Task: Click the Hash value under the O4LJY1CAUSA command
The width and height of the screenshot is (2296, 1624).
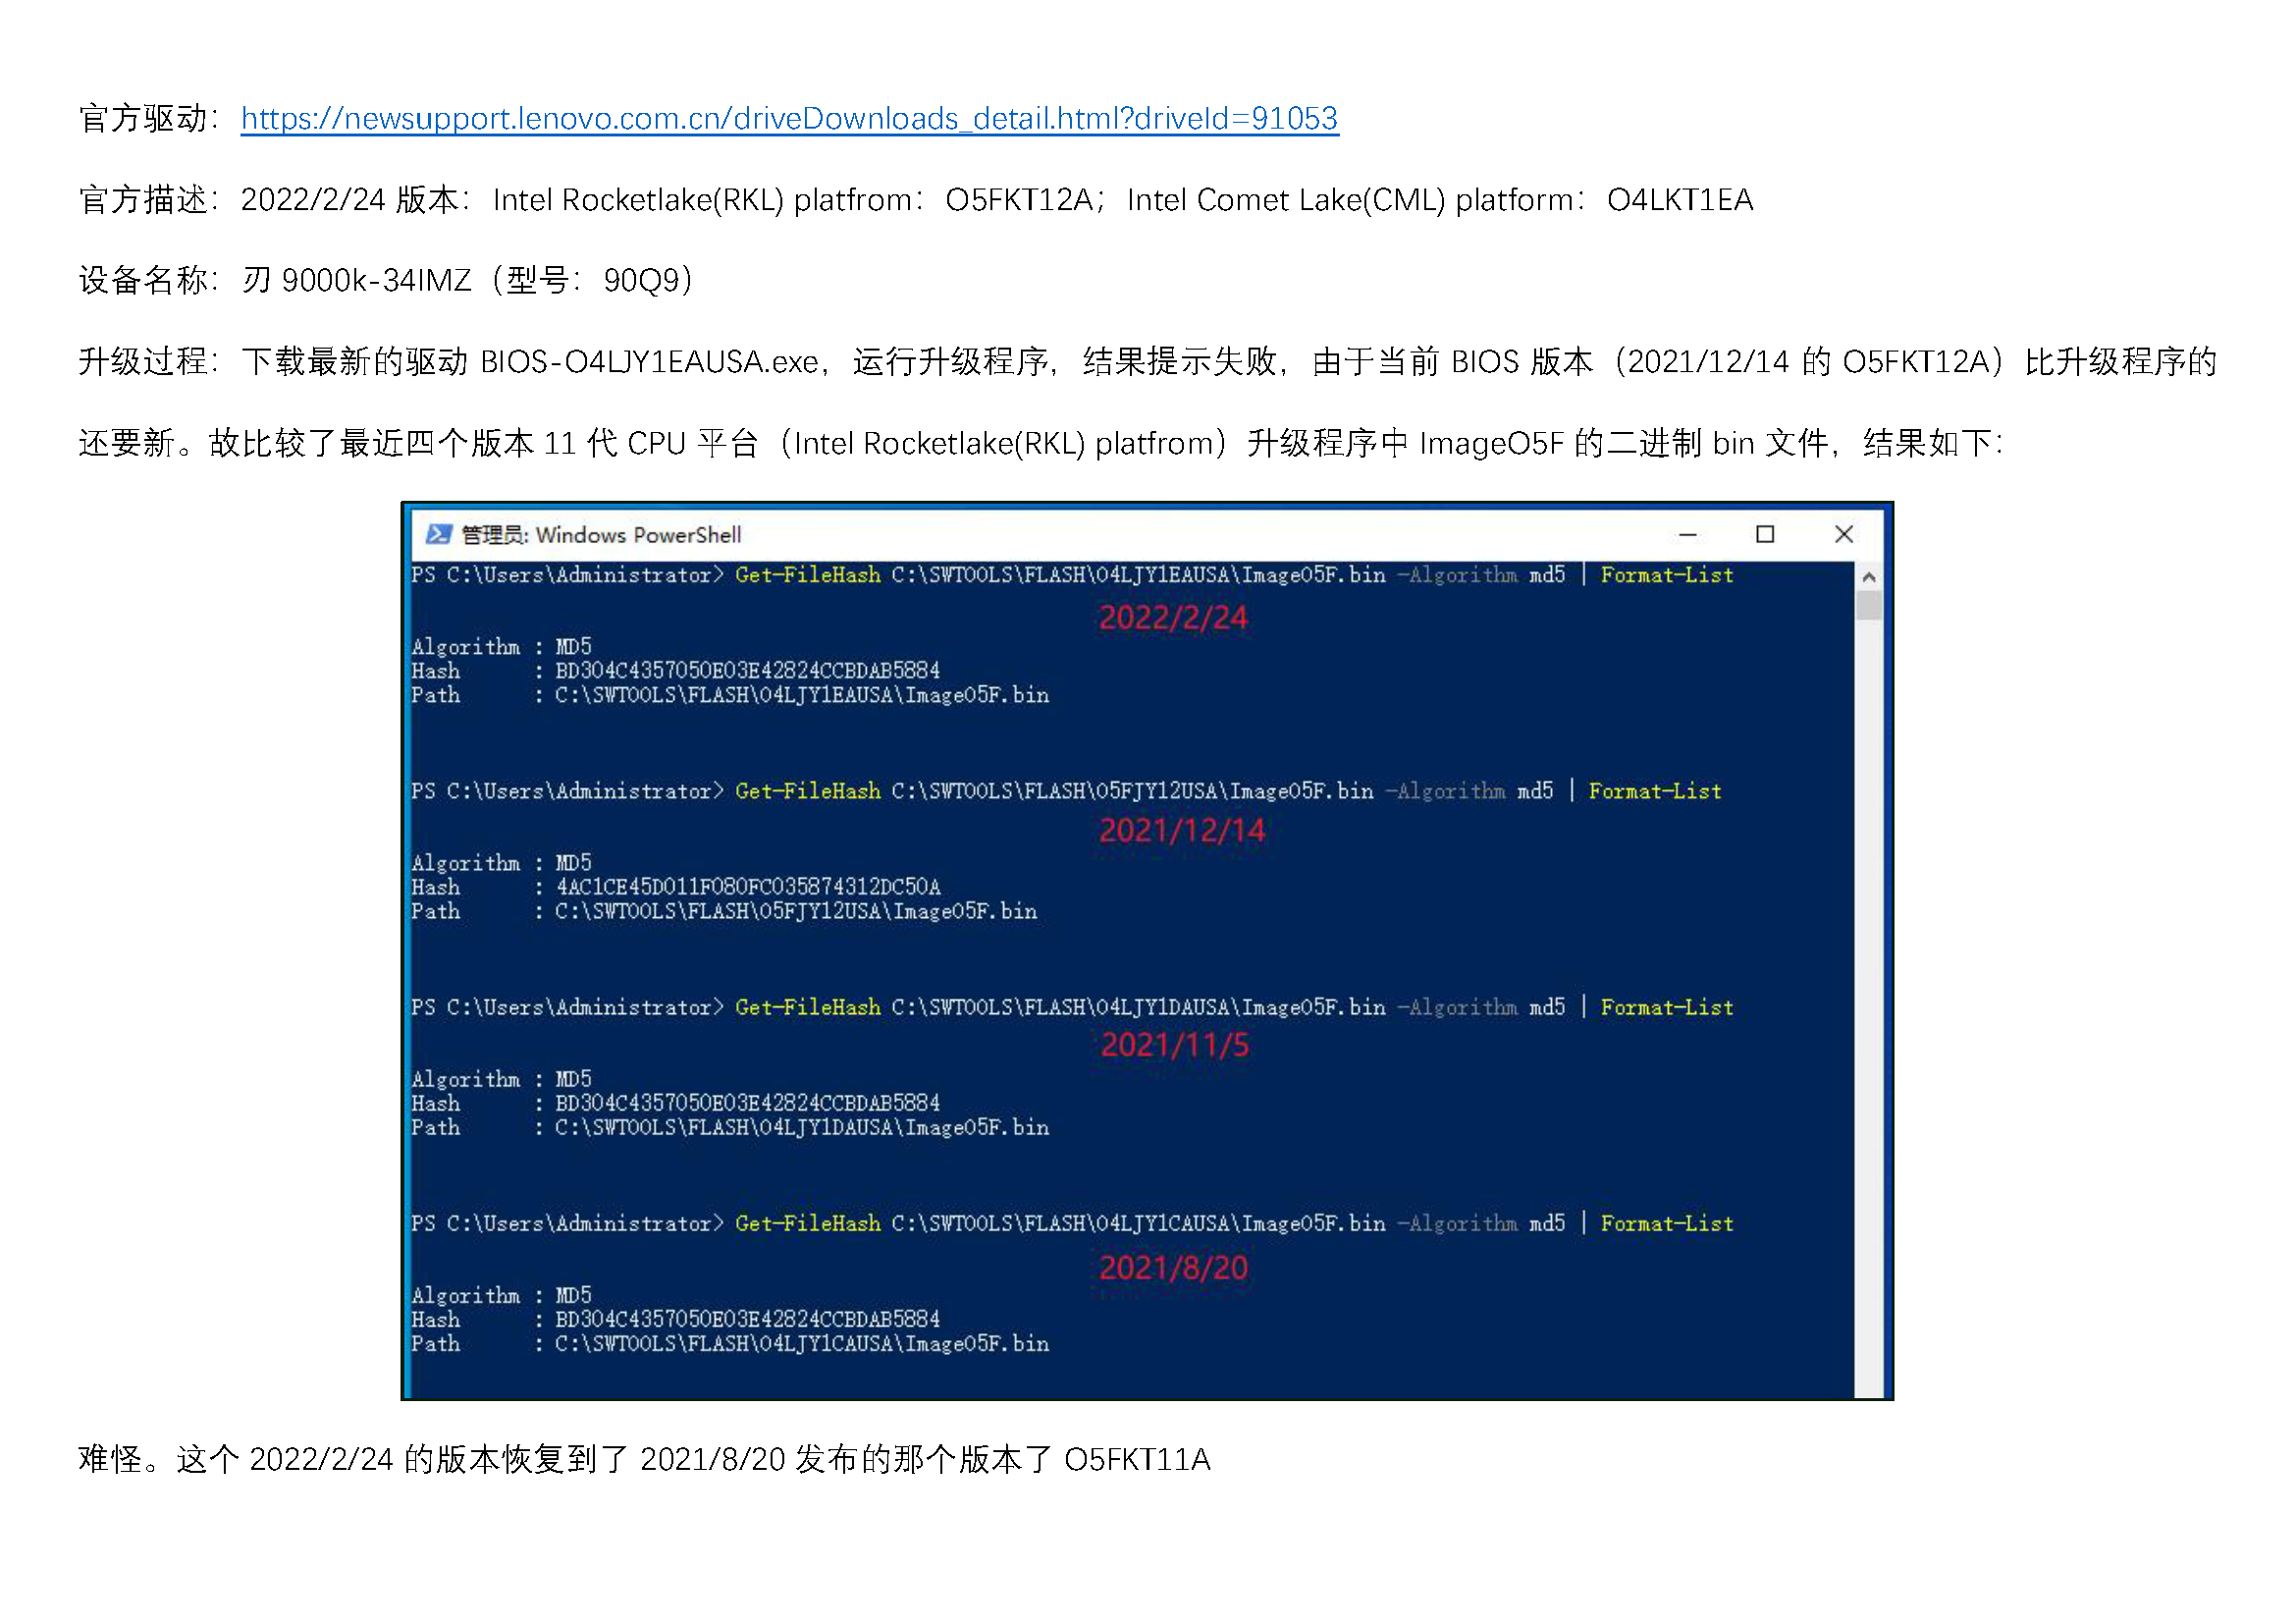Action: pyautogui.click(x=748, y=1319)
